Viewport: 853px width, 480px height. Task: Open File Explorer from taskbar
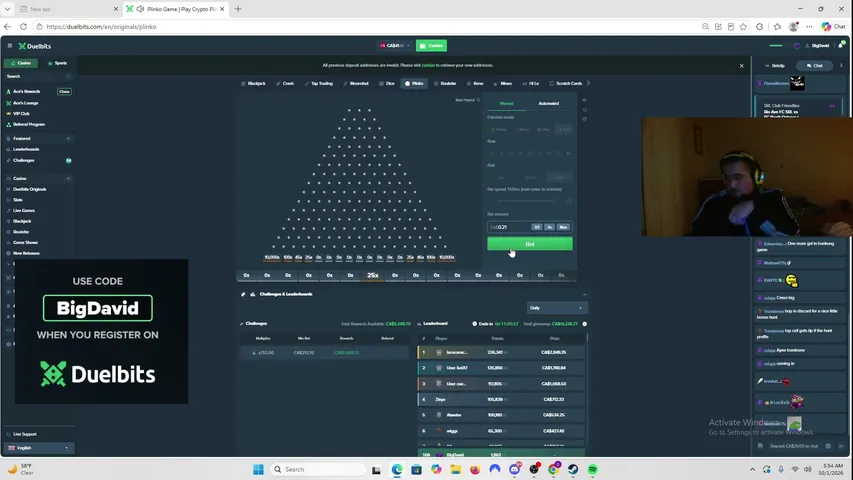[455, 469]
